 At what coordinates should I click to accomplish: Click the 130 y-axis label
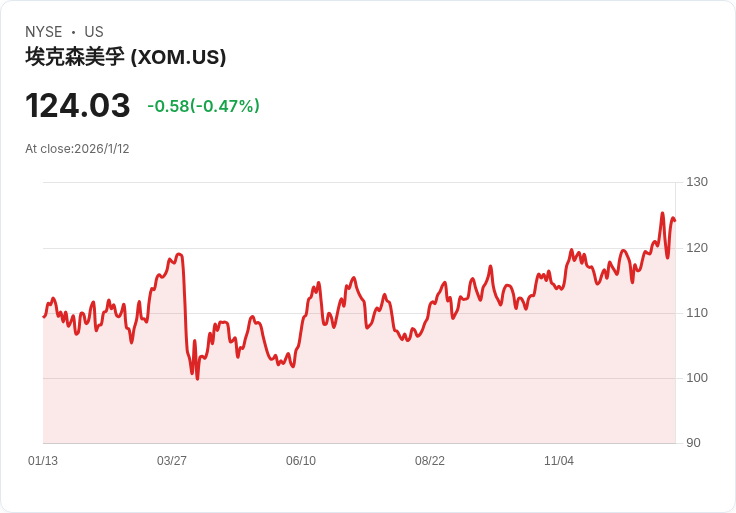click(697, 182)
